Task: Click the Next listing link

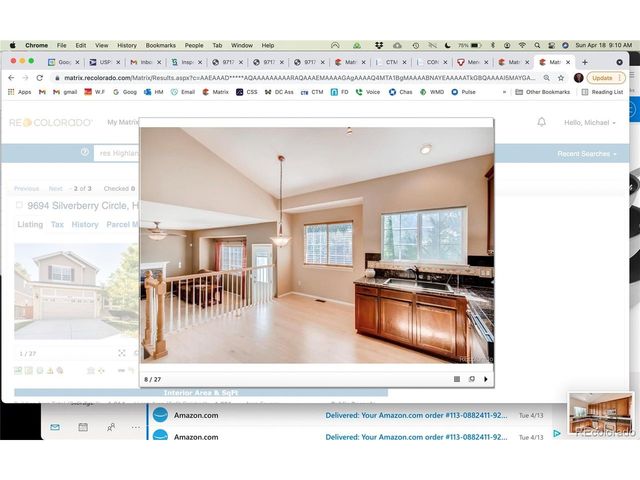Action: click(x=55, y=188)
